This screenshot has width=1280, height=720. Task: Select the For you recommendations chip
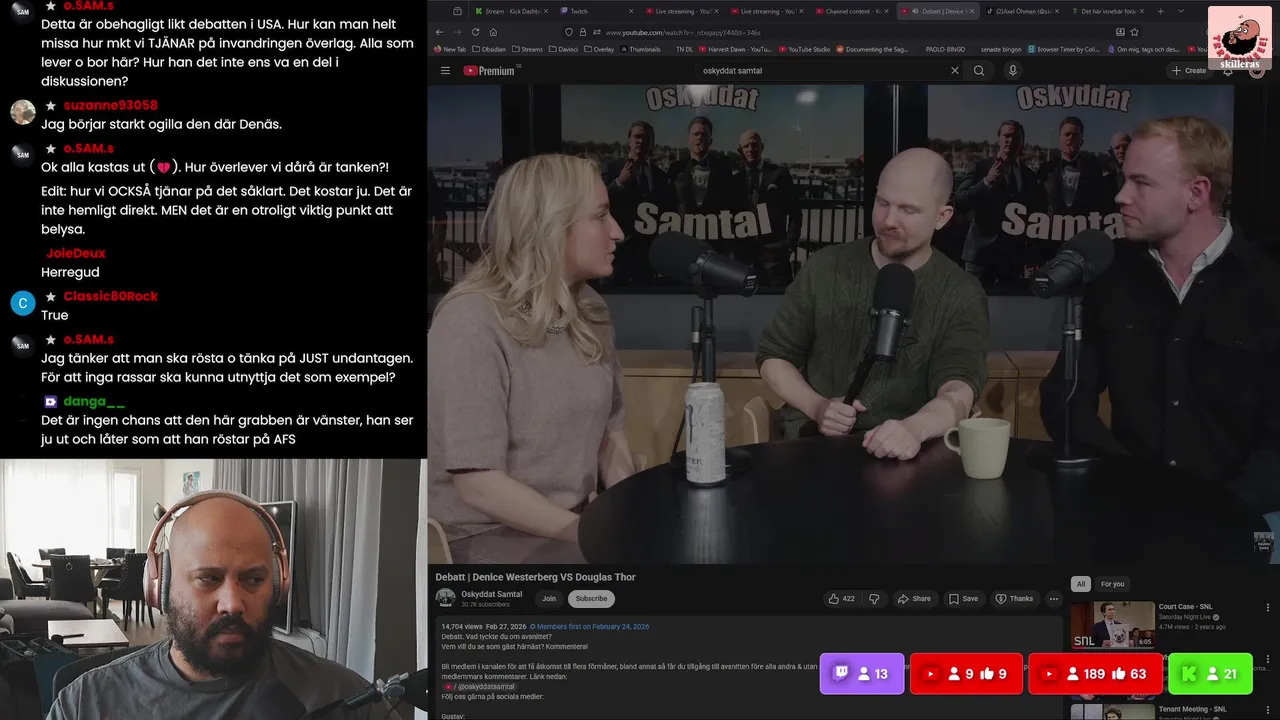click(1112, 584)
